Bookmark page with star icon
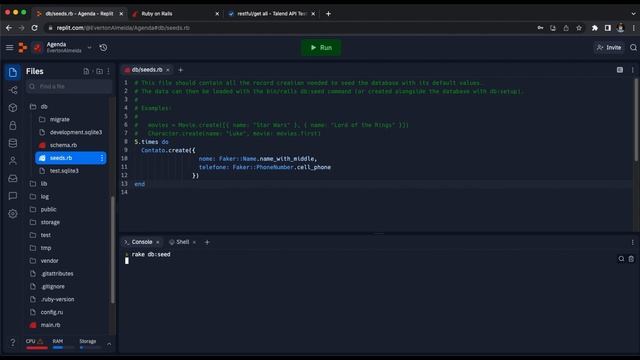This screenshot has height=360, width=640. coord(579,28)
